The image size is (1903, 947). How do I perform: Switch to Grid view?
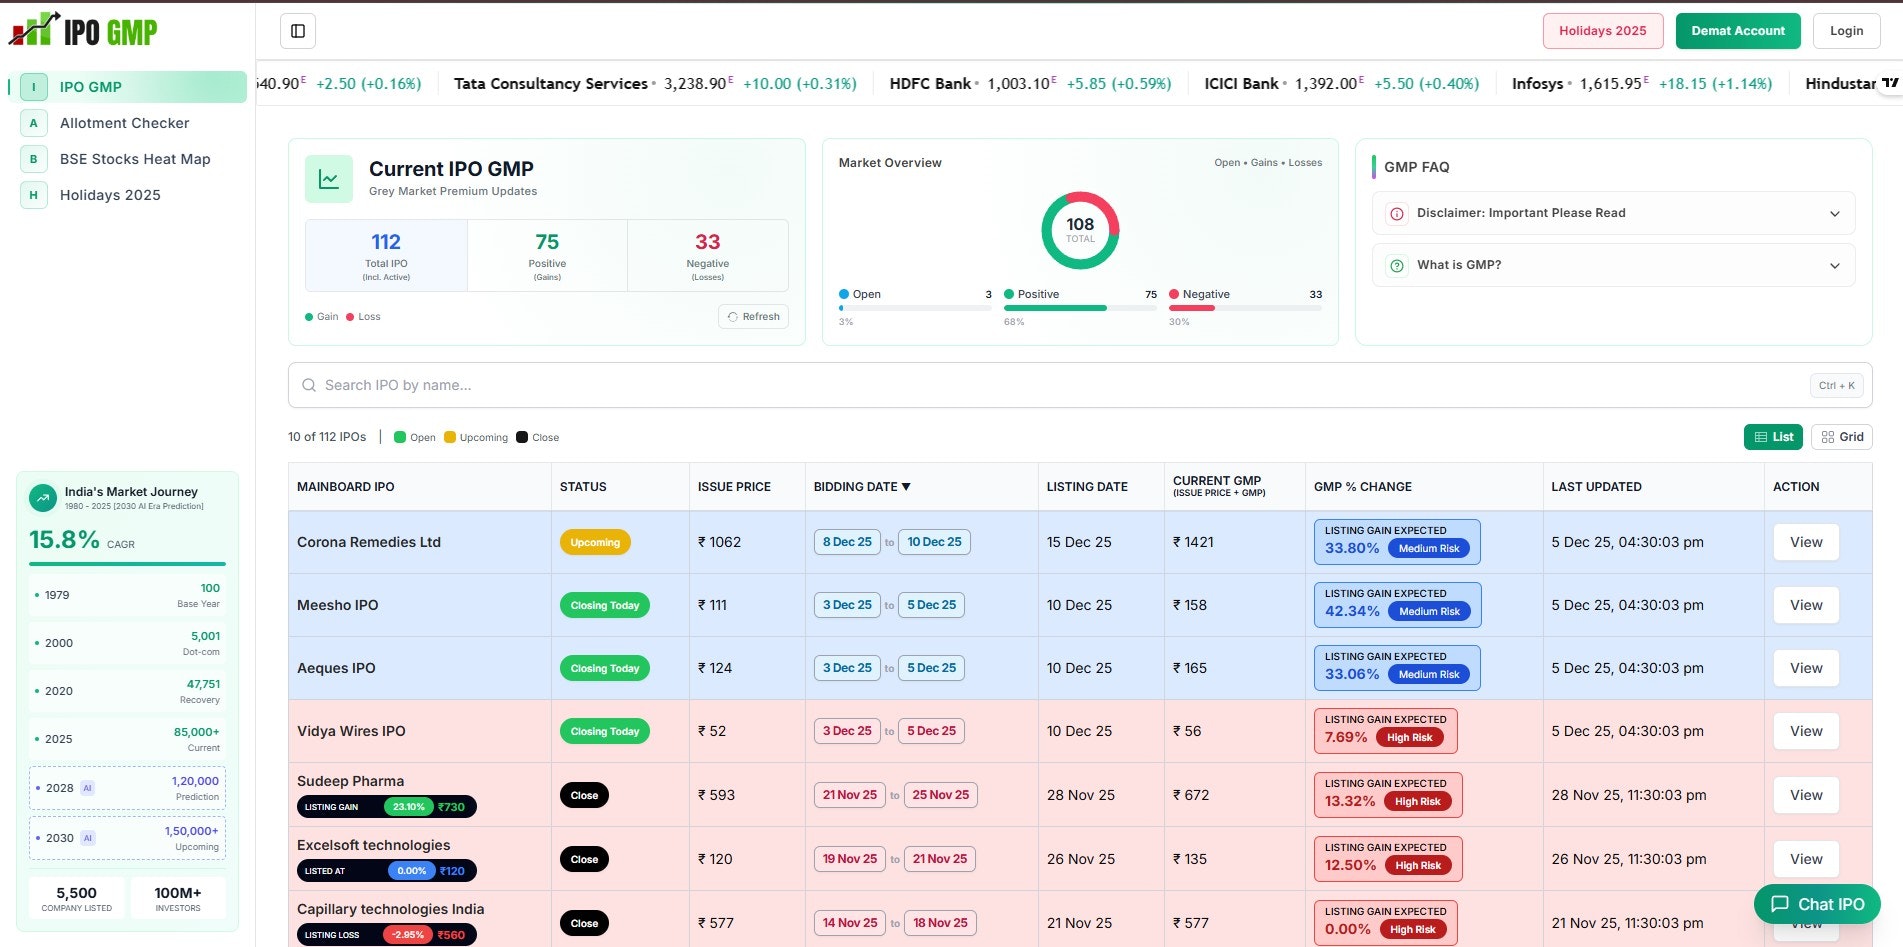pyautogui.click(x=1841, y=436)
